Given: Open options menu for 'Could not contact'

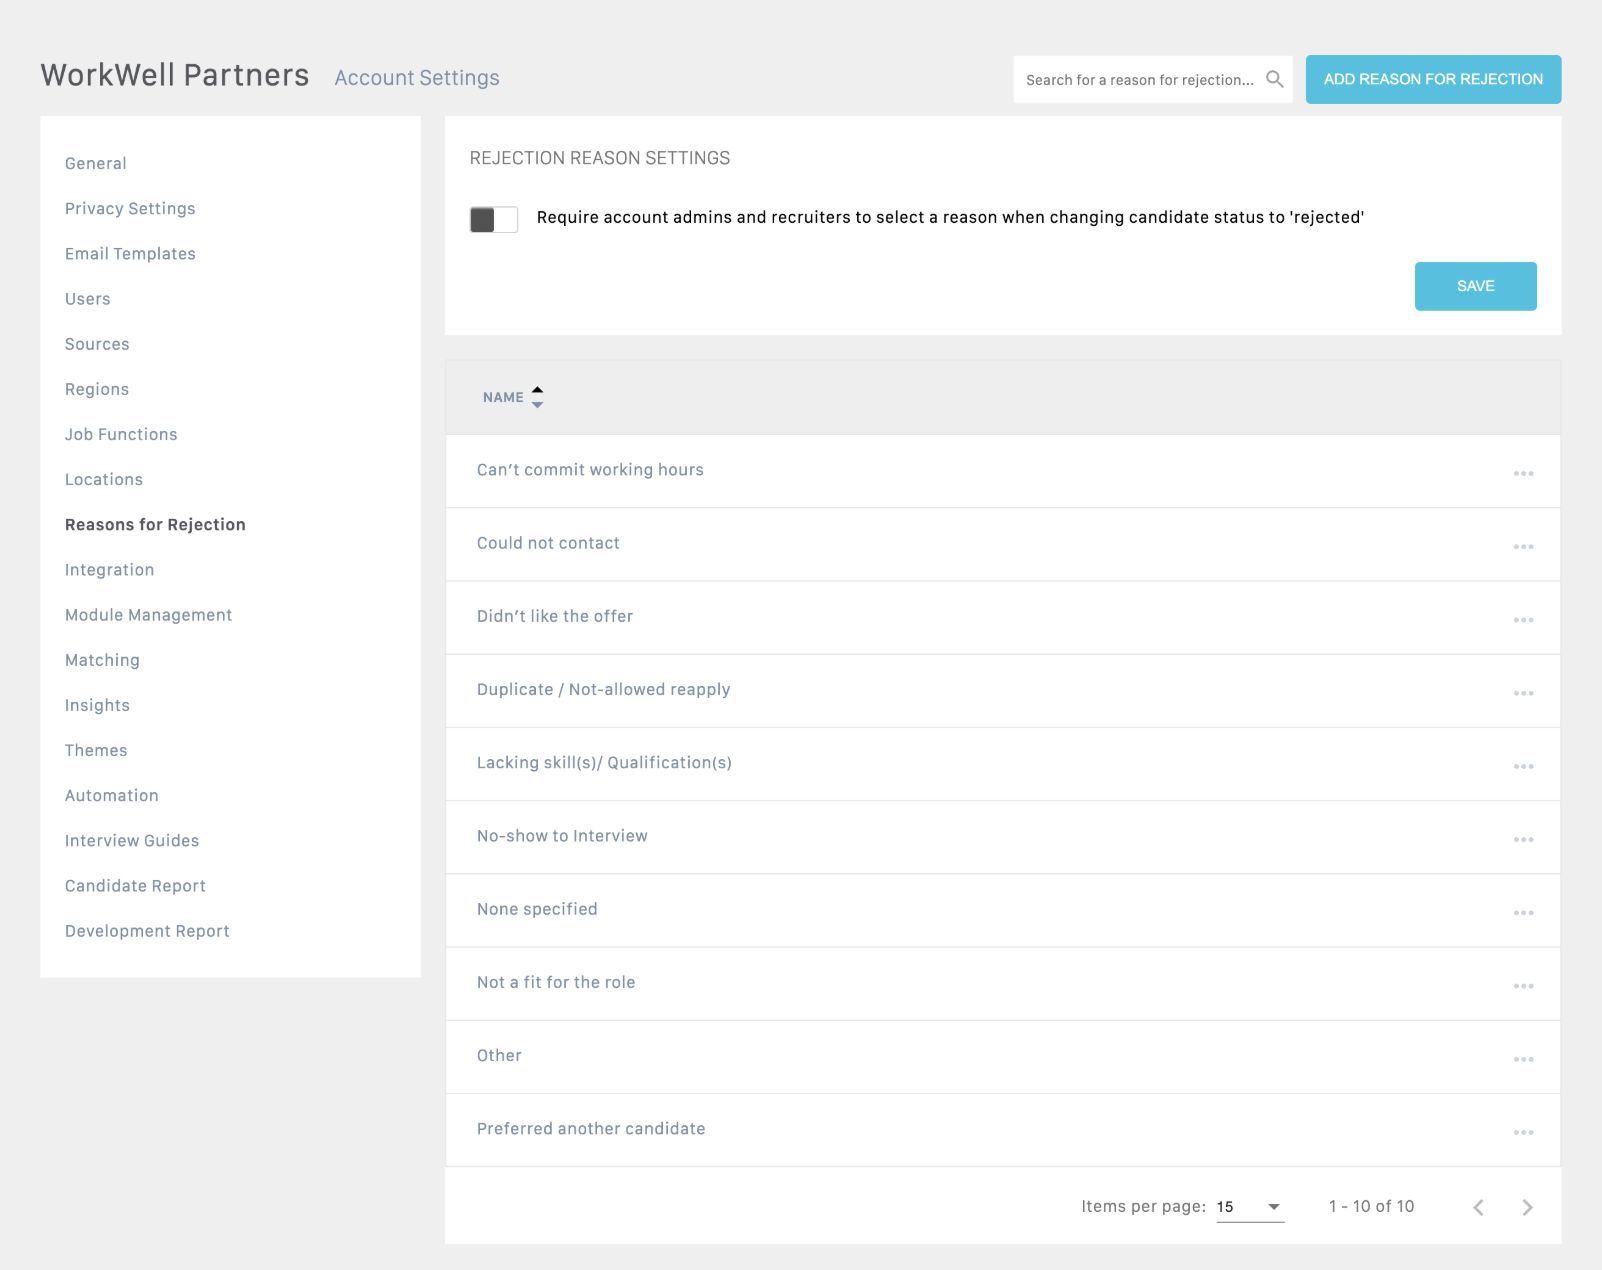Looking at the screenshot, I should tap(1523, 547).
